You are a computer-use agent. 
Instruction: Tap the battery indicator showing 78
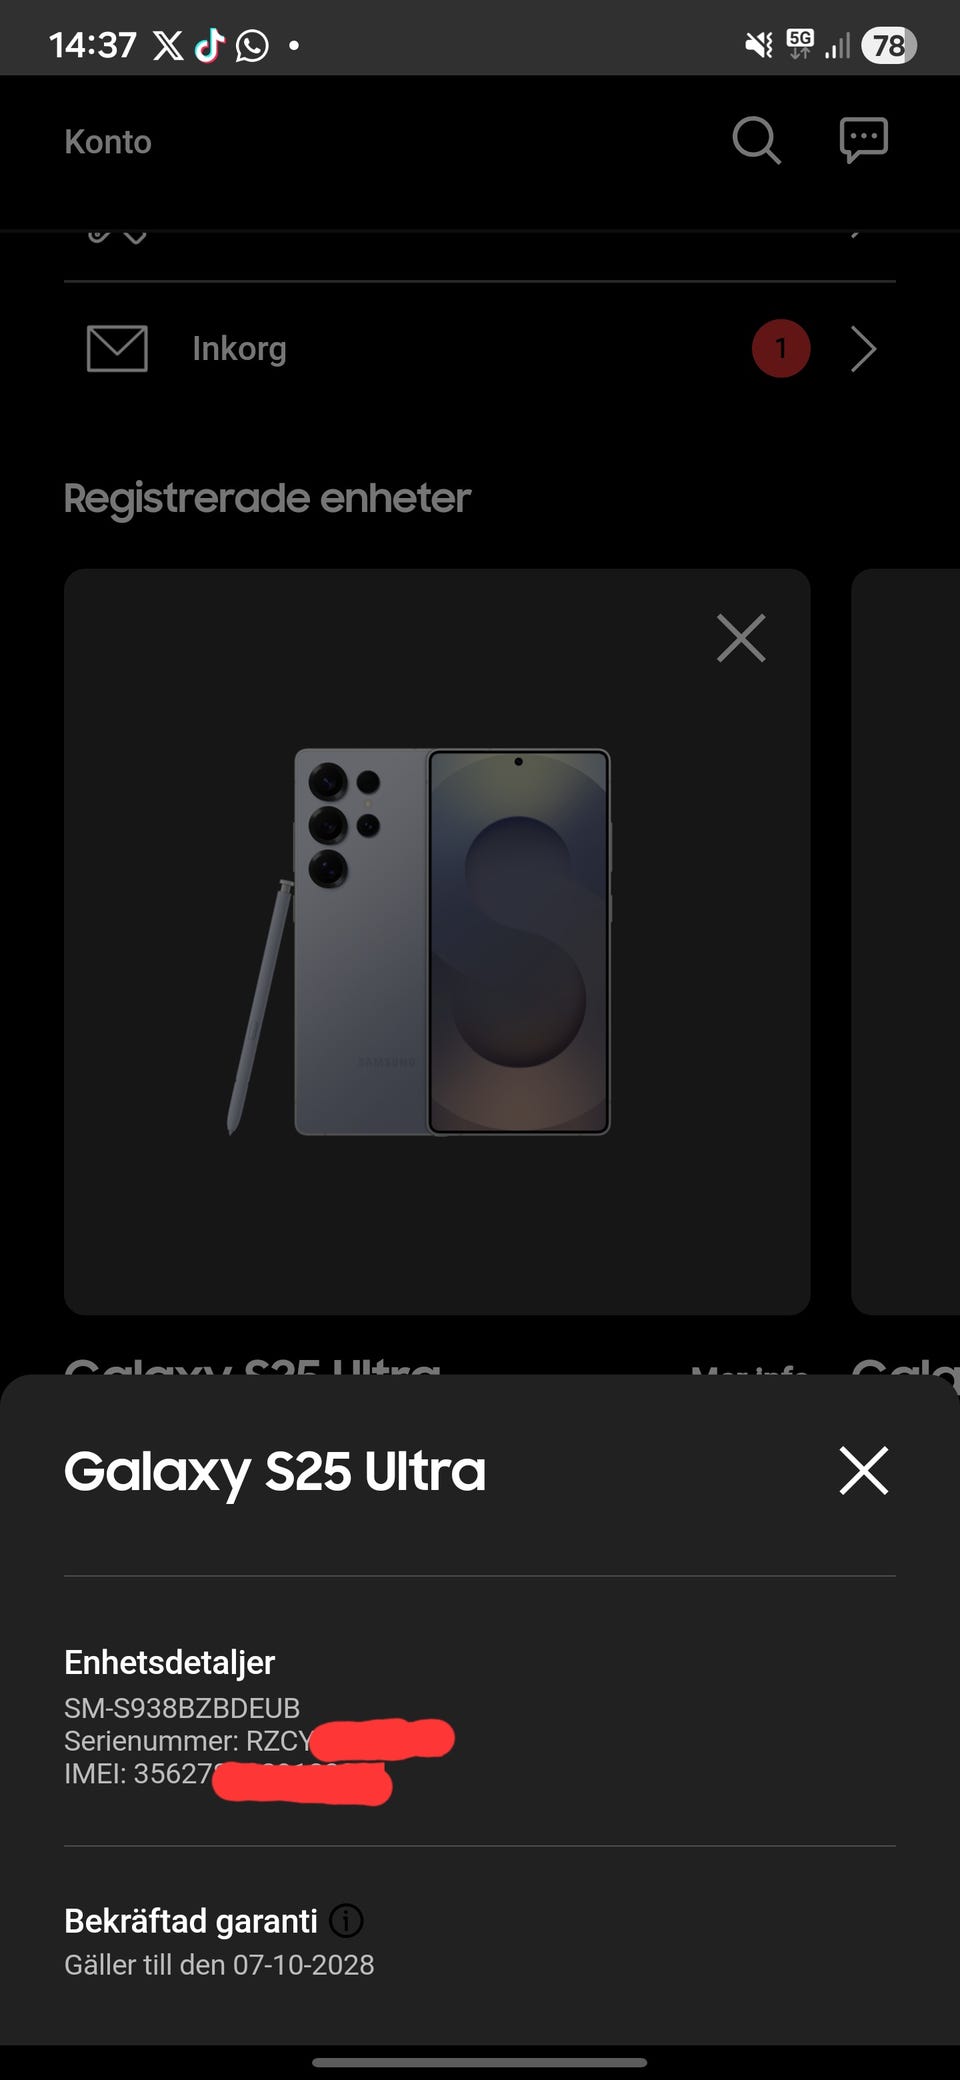click(x=889, y=45)
